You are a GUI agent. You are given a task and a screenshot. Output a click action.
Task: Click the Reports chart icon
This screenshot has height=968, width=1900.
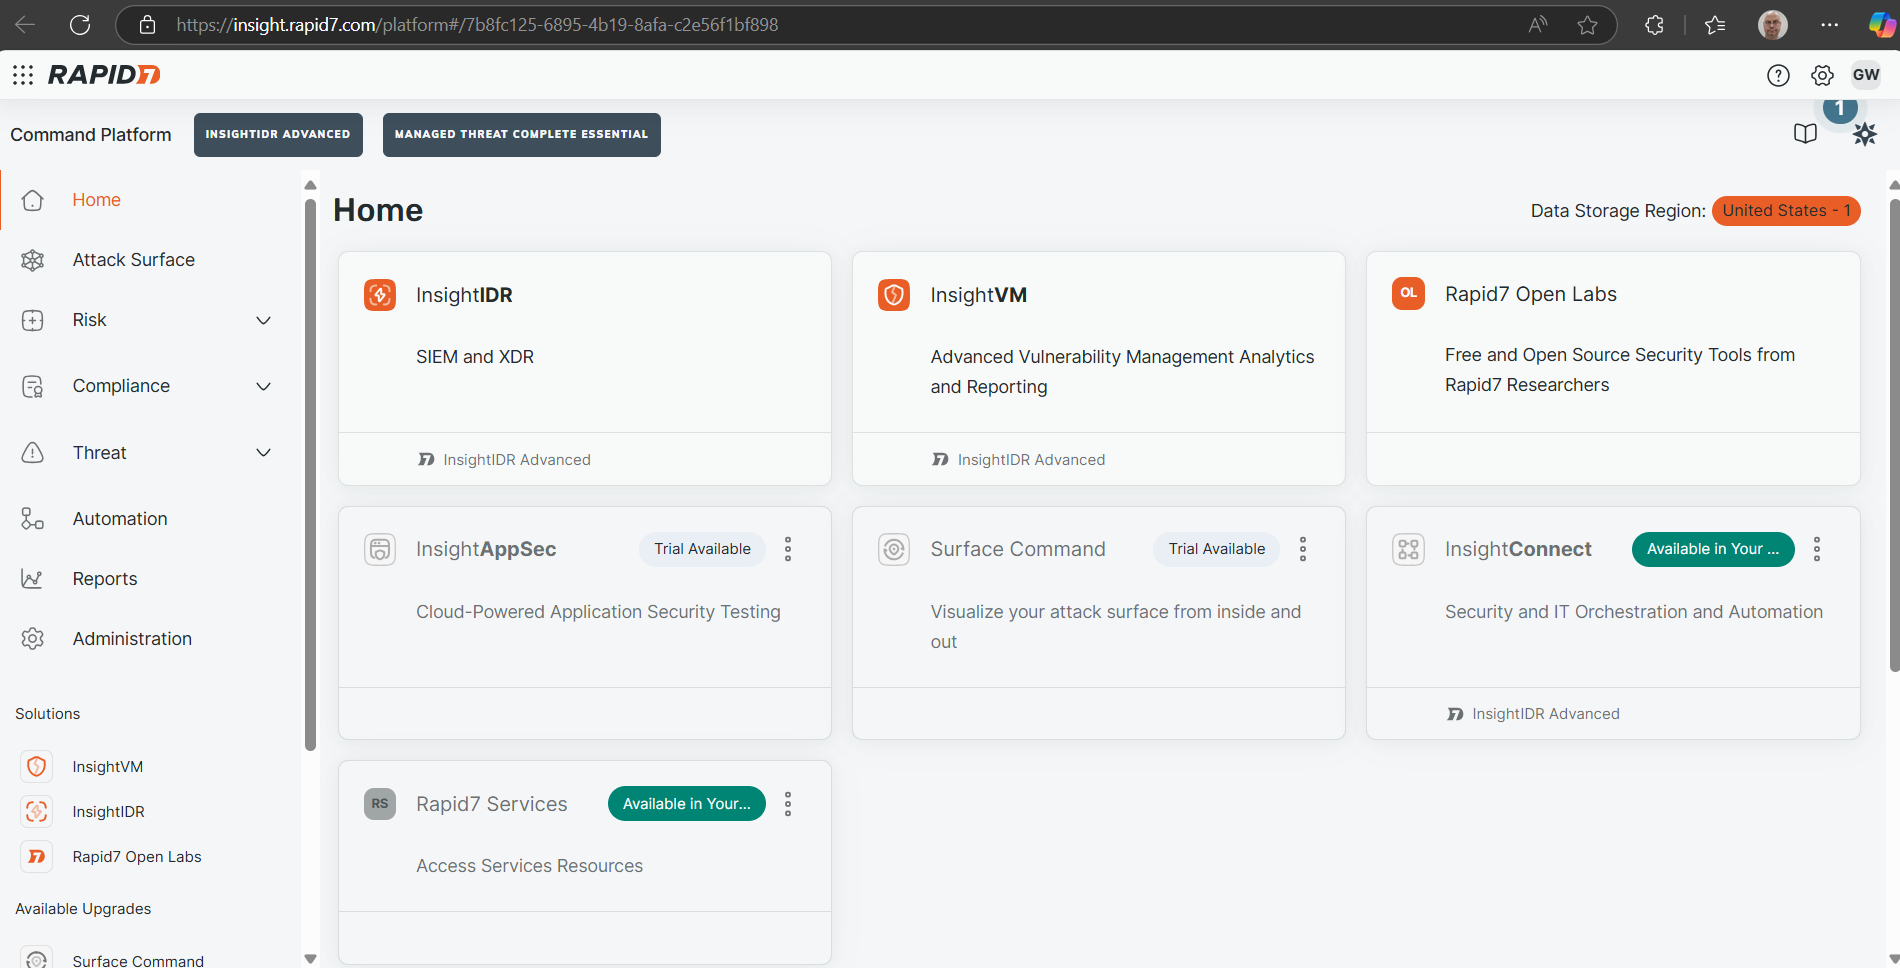33,579
